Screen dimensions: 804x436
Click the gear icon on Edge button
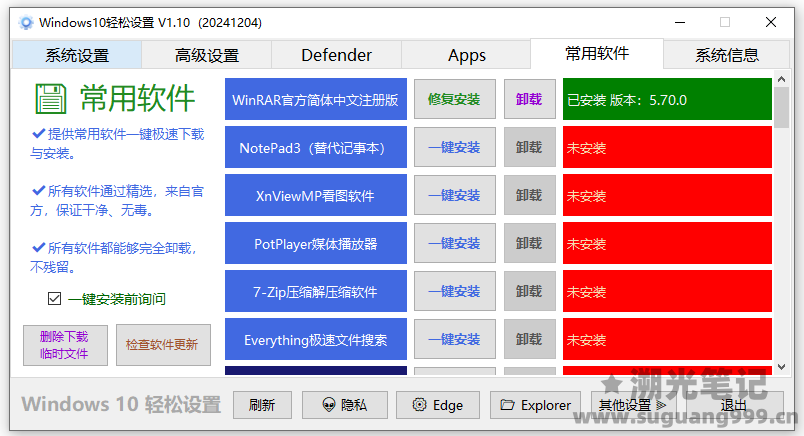(419, 405)
